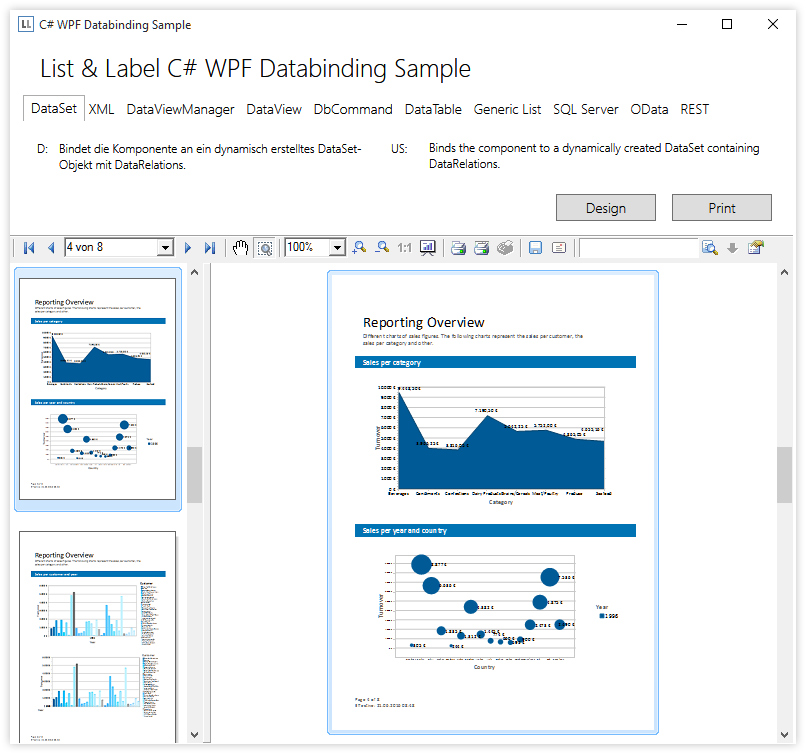Click the preview vertical scrollbar thumb
This screenshot has width=806, height=754.
coord(784,475)
